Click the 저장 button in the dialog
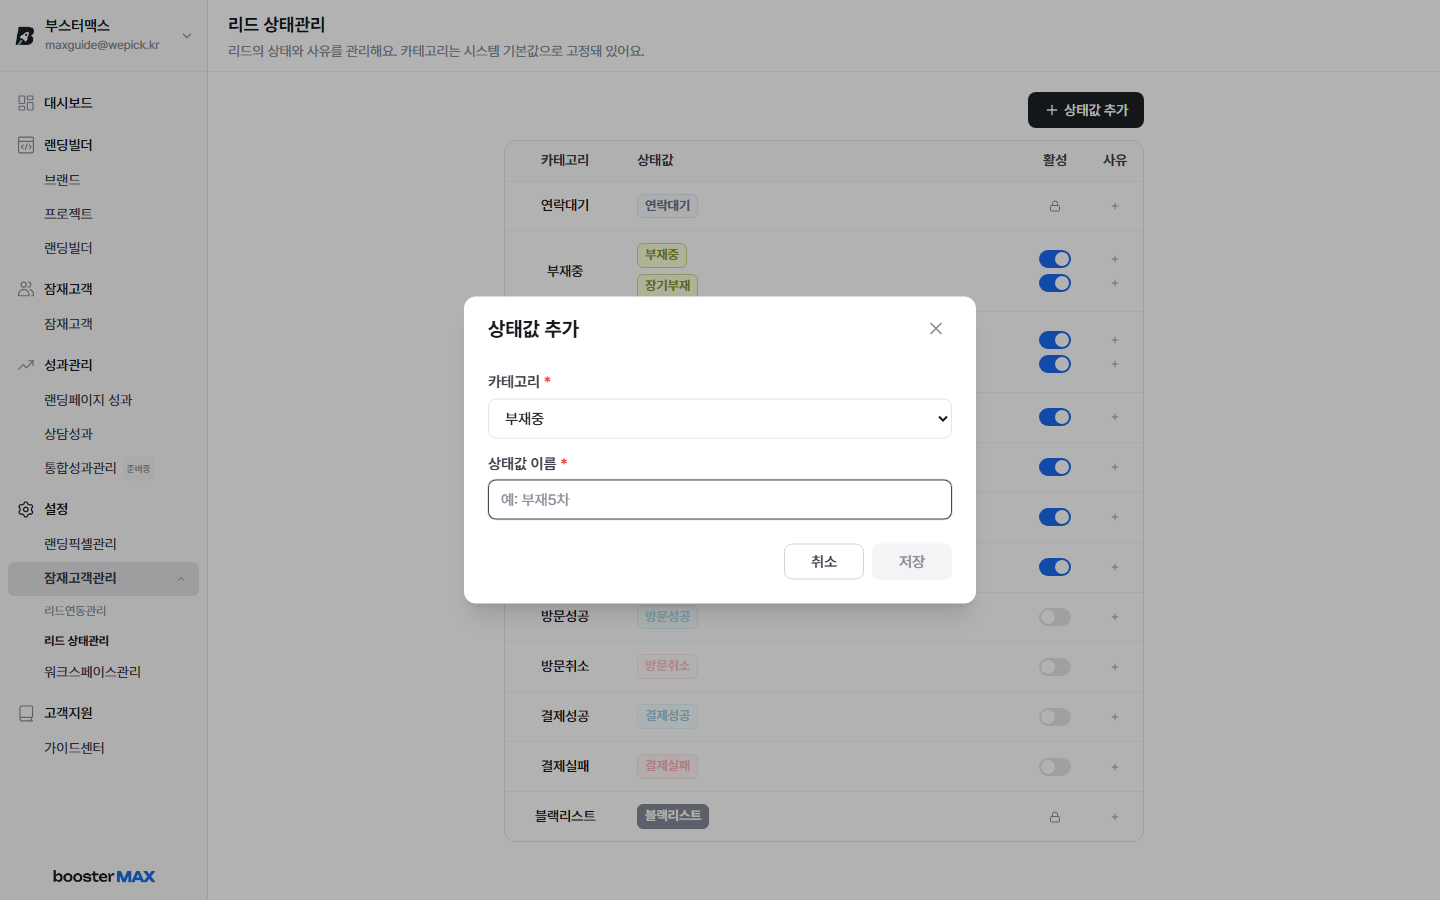This screenshot has height=900, width=1440. click(x=912, y=562)
